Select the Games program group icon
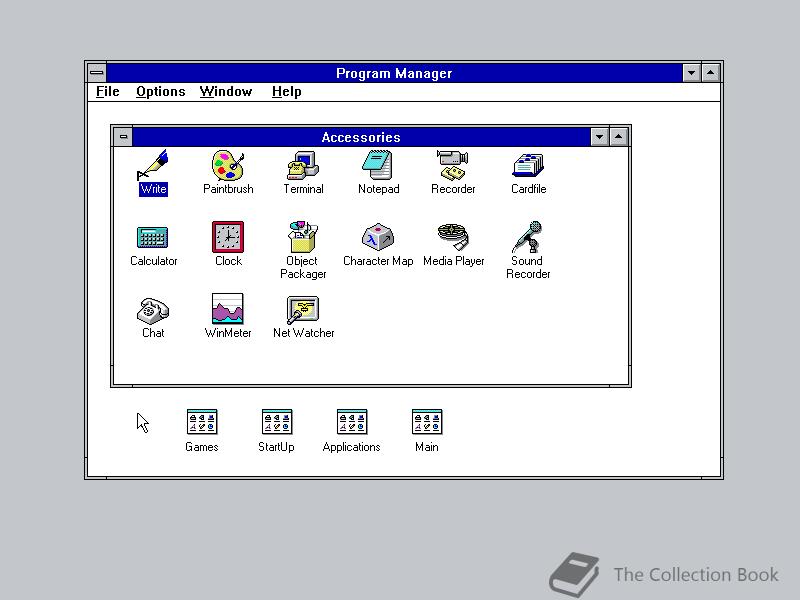Image resolution: width=800 pixels, height=600 pixels. pos(202,422)
